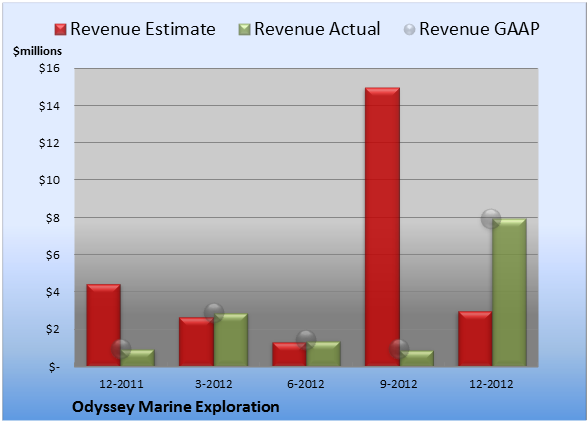Click the $4 axis label

coord(53,292)
